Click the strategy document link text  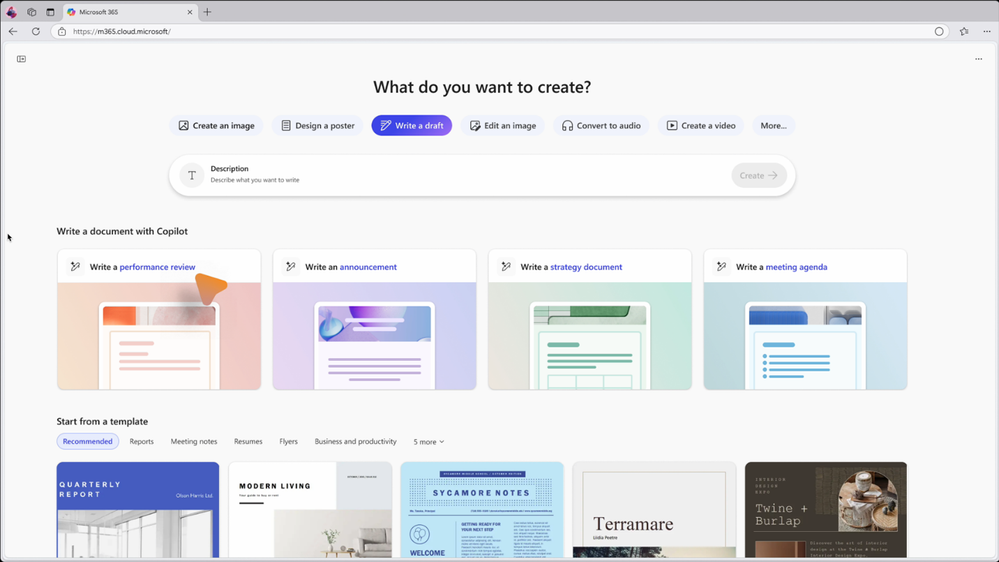(x=586, y=267)
